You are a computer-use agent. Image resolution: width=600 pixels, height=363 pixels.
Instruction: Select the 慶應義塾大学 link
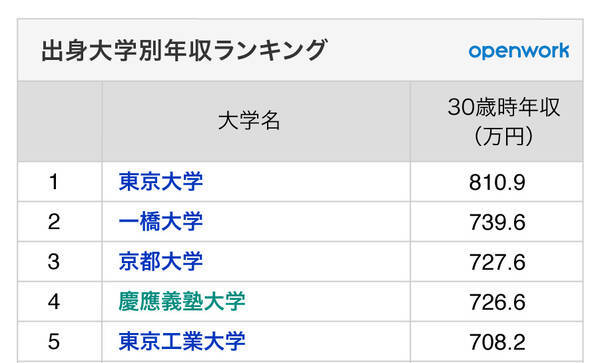[182, 302]
